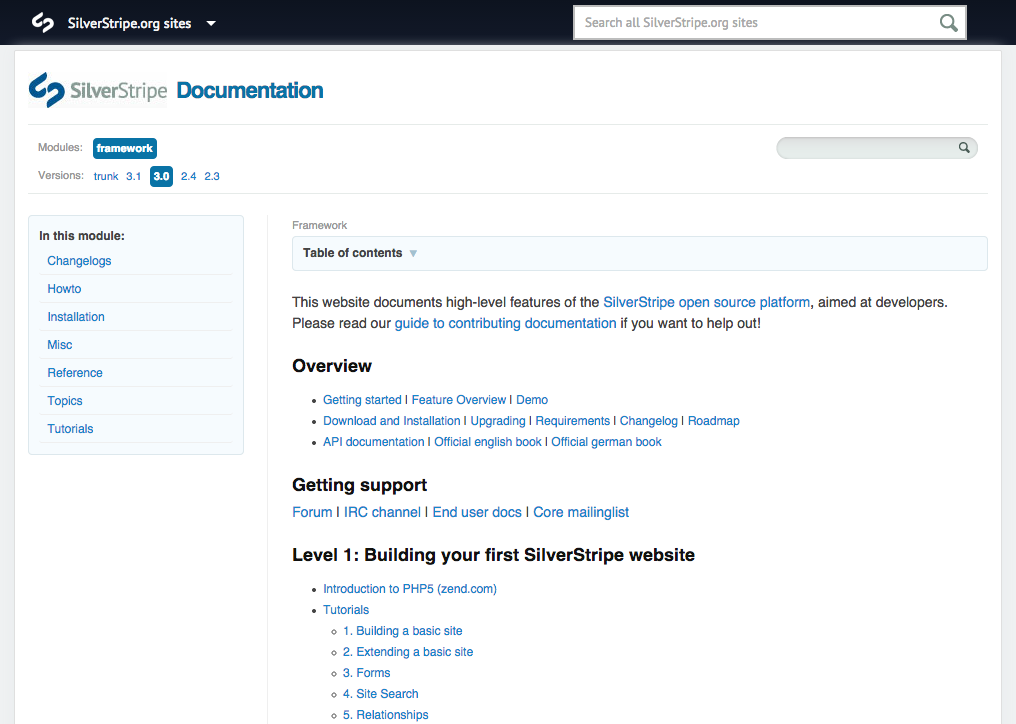Click the magnifier icon in the top search bar
The image size is (1016, 724).
947,21
